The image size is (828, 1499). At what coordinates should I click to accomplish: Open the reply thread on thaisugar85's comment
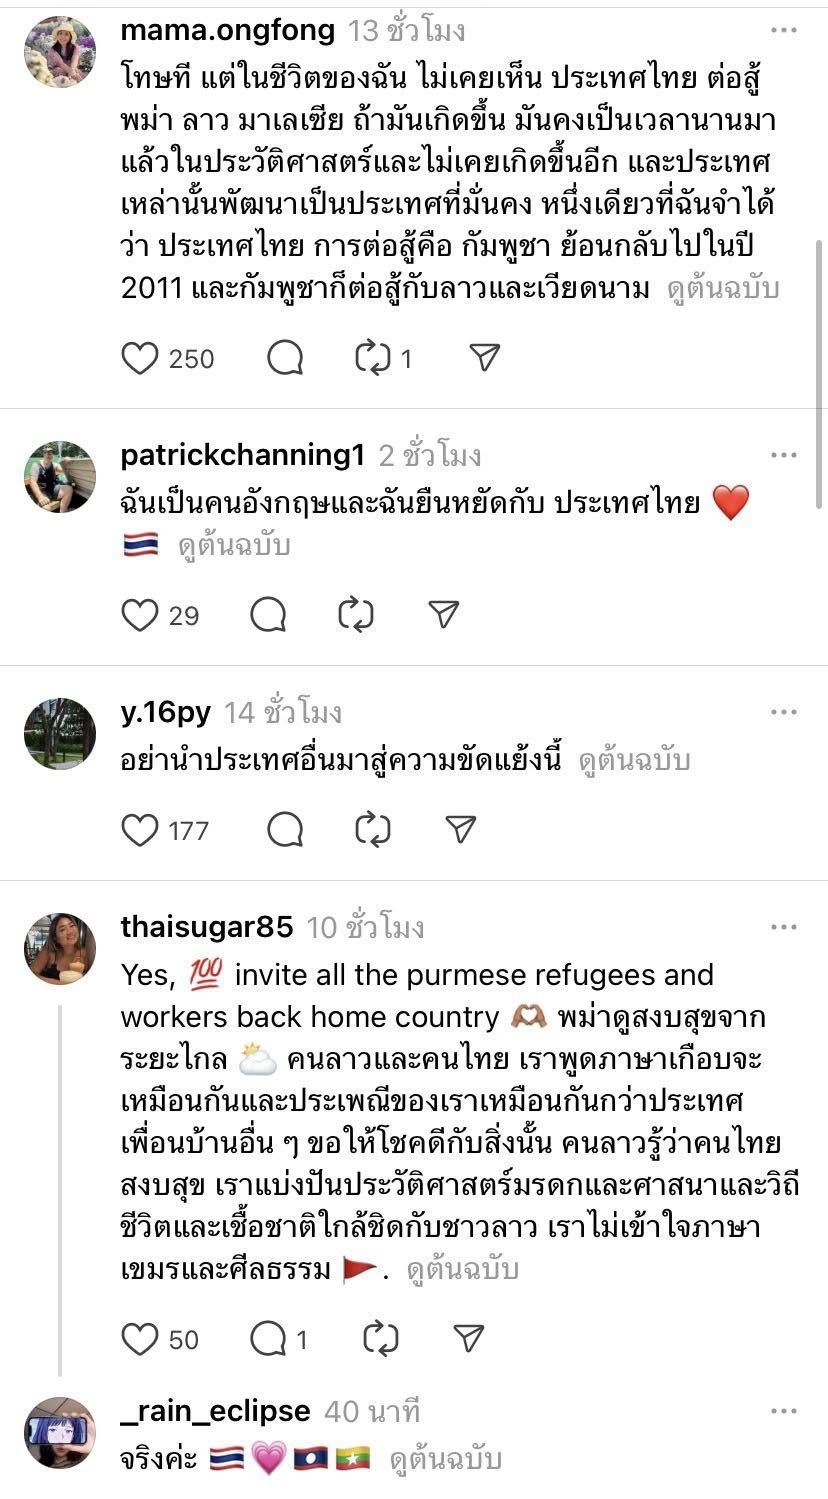point(269,1338)
